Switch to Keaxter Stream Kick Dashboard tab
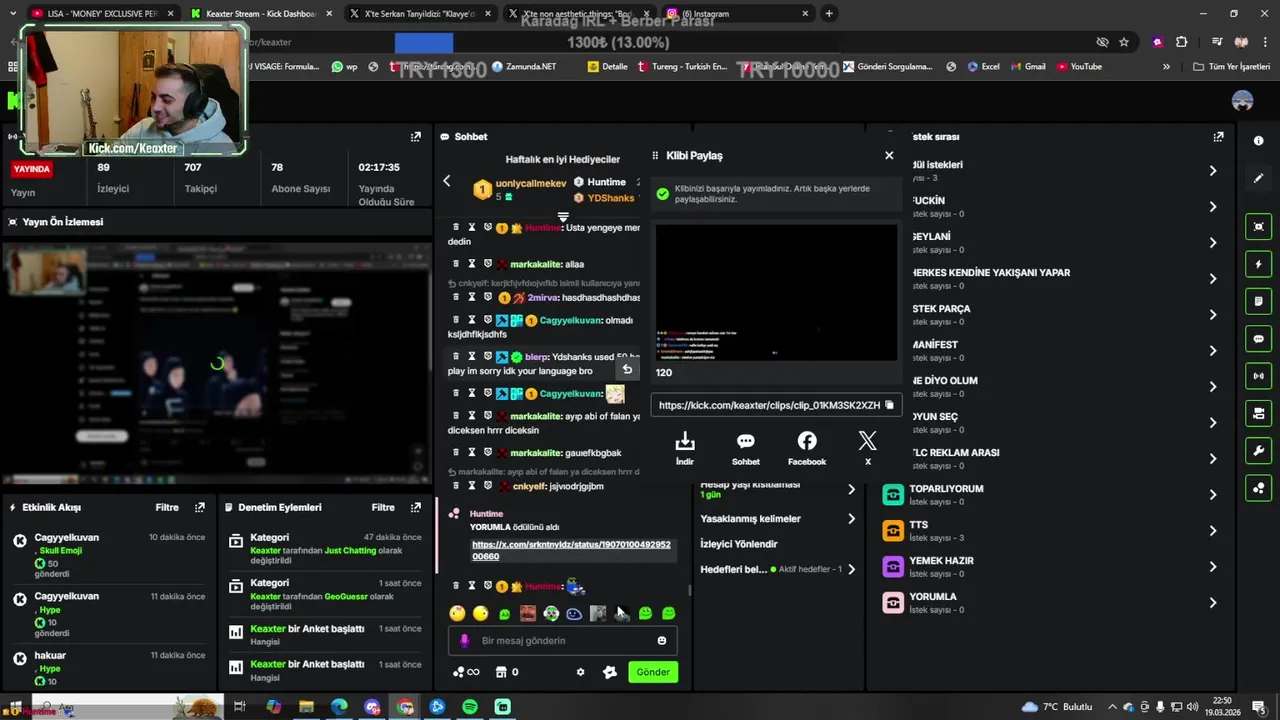Image resolution: width=1280 pixels, height=720 pixels. (262, 14)
